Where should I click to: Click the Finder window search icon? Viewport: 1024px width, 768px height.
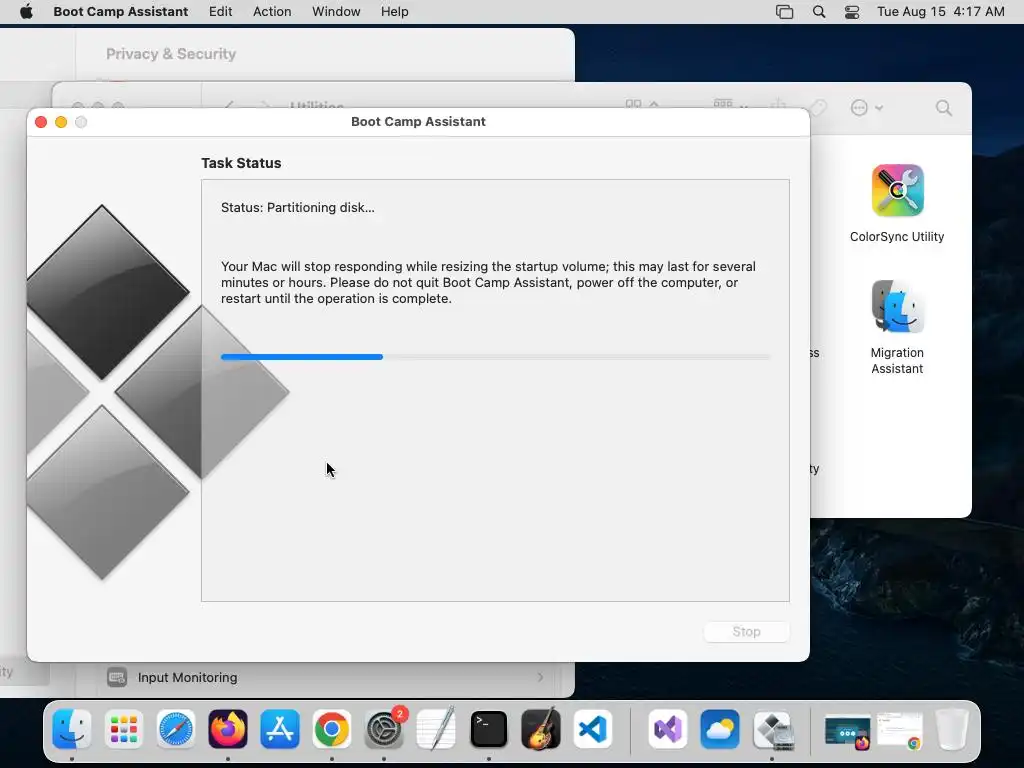(943, 108)
